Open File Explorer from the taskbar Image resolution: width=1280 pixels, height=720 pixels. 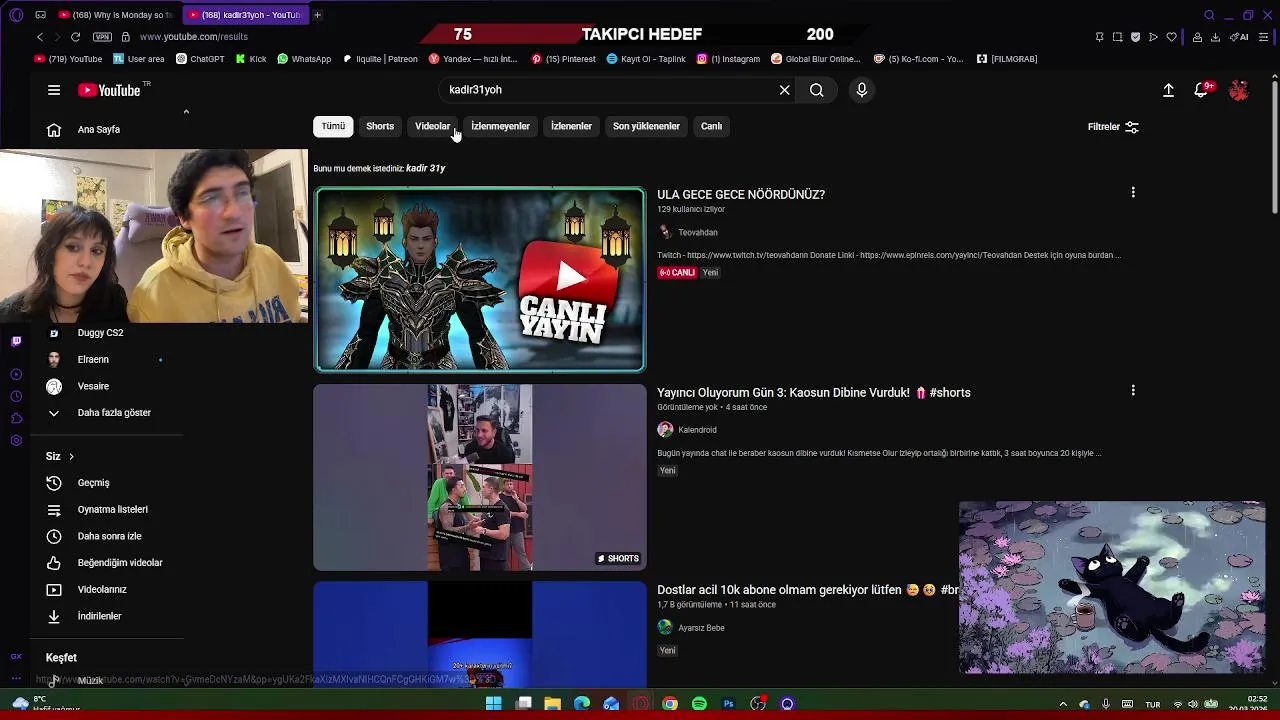pyautogui.click(x=553, y=704)
